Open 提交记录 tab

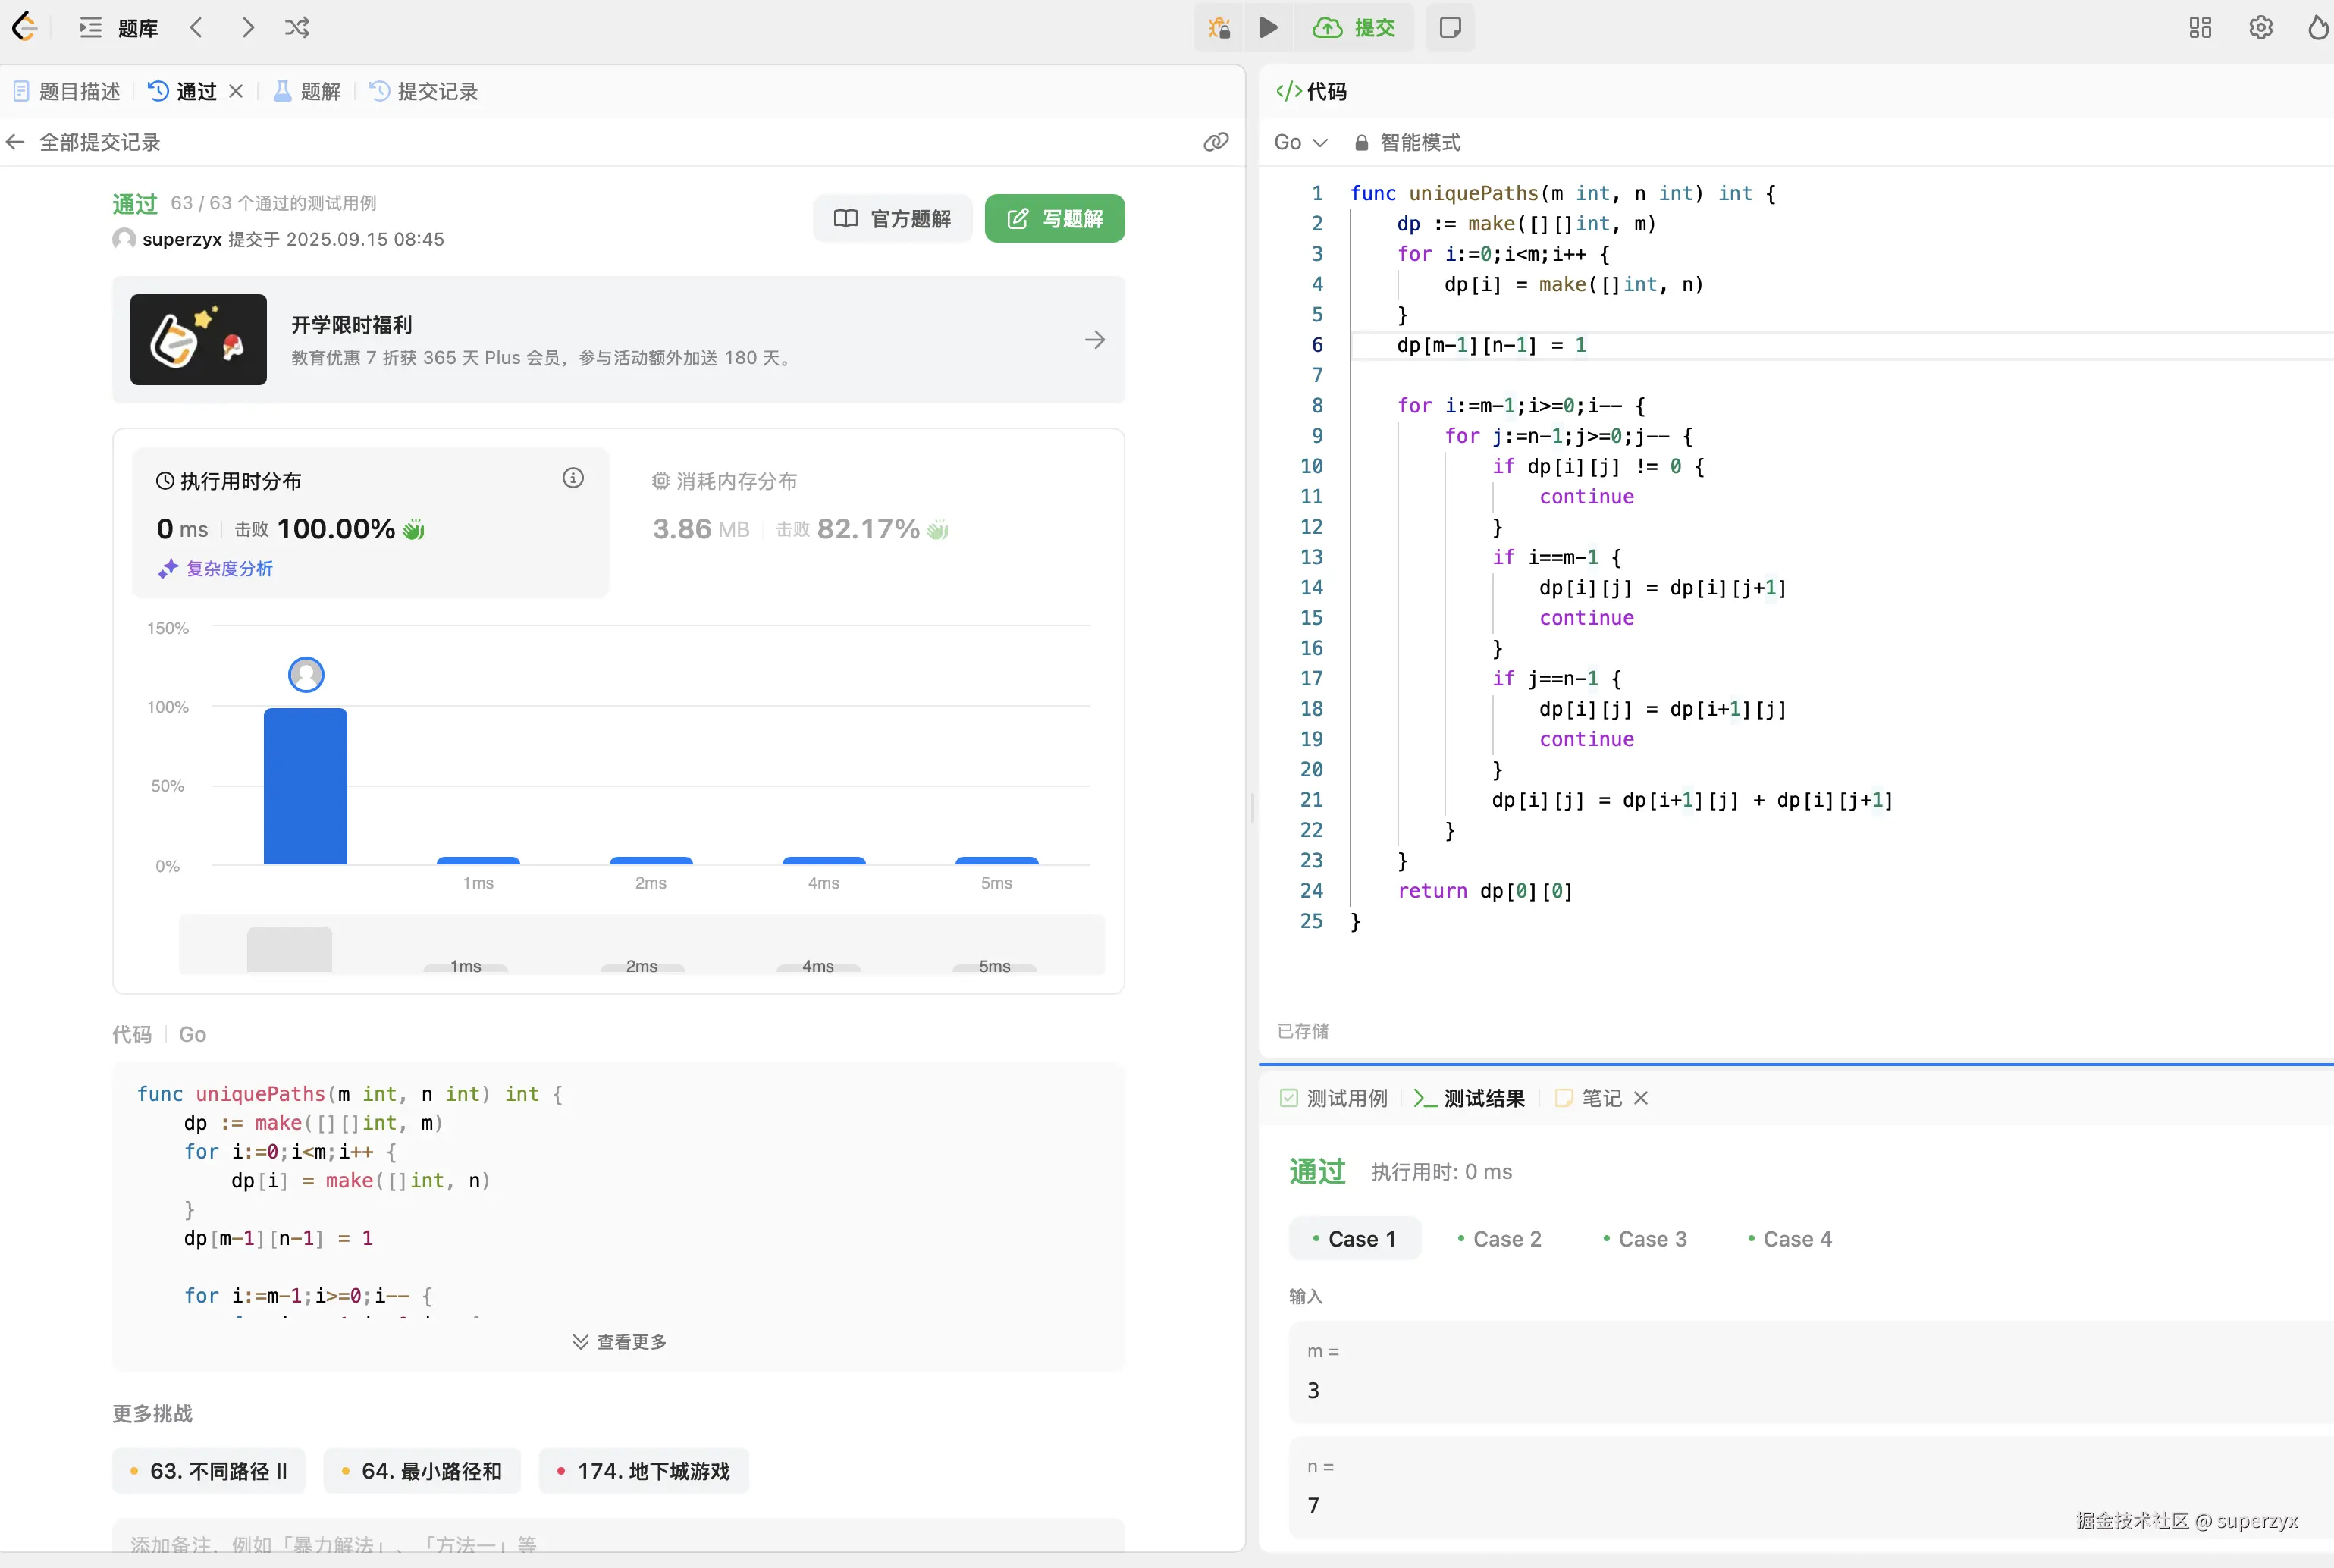click(424, 91)
